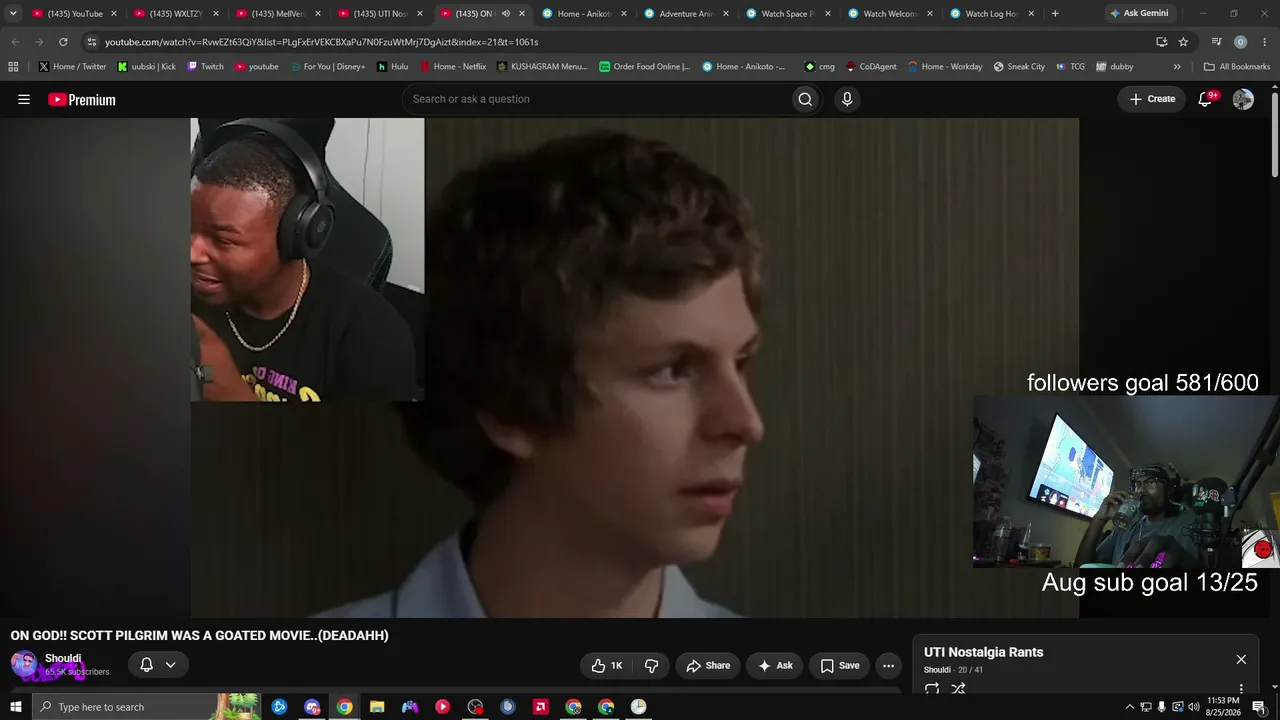1280x720 pixels.
Task: Open Chrome three-dot menu
Action: click(x=1265, y=42)
